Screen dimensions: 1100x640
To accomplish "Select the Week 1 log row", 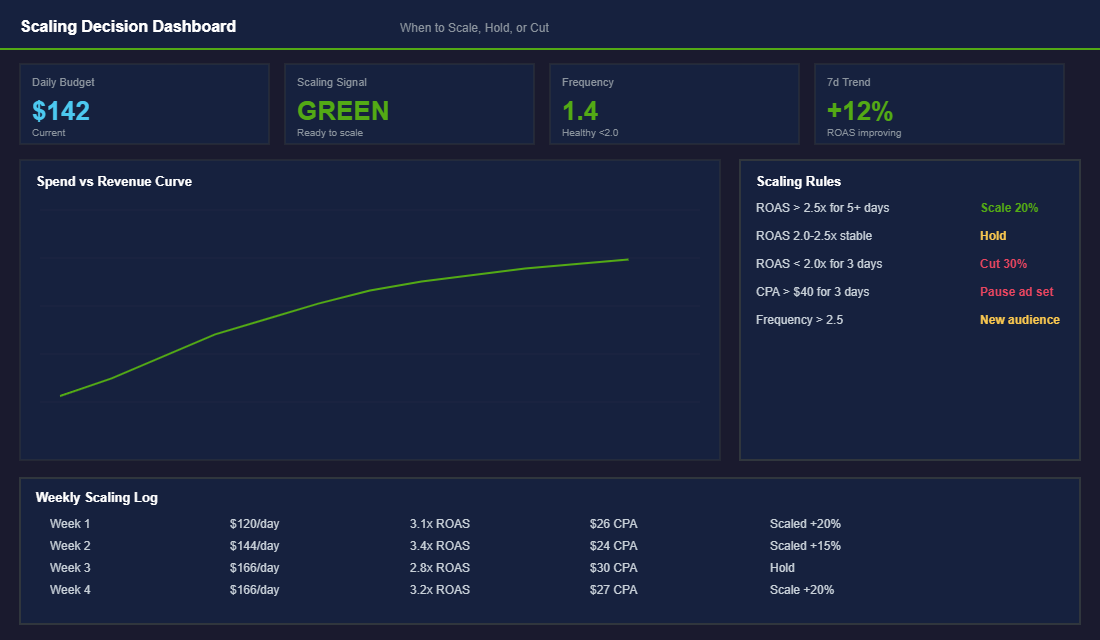I will coord(70,523).
